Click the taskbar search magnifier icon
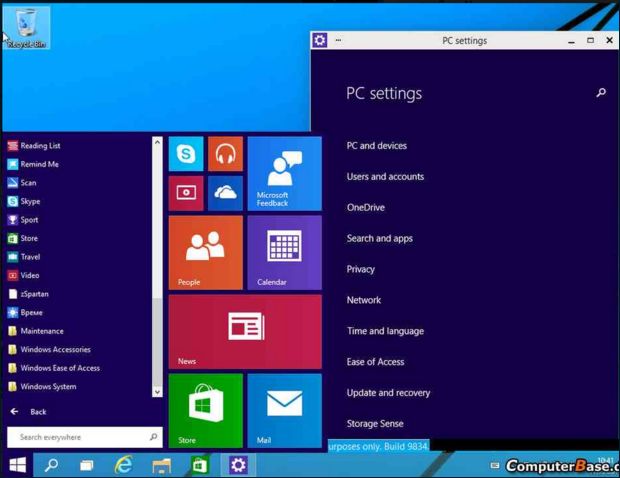 [x=51, y=465]
